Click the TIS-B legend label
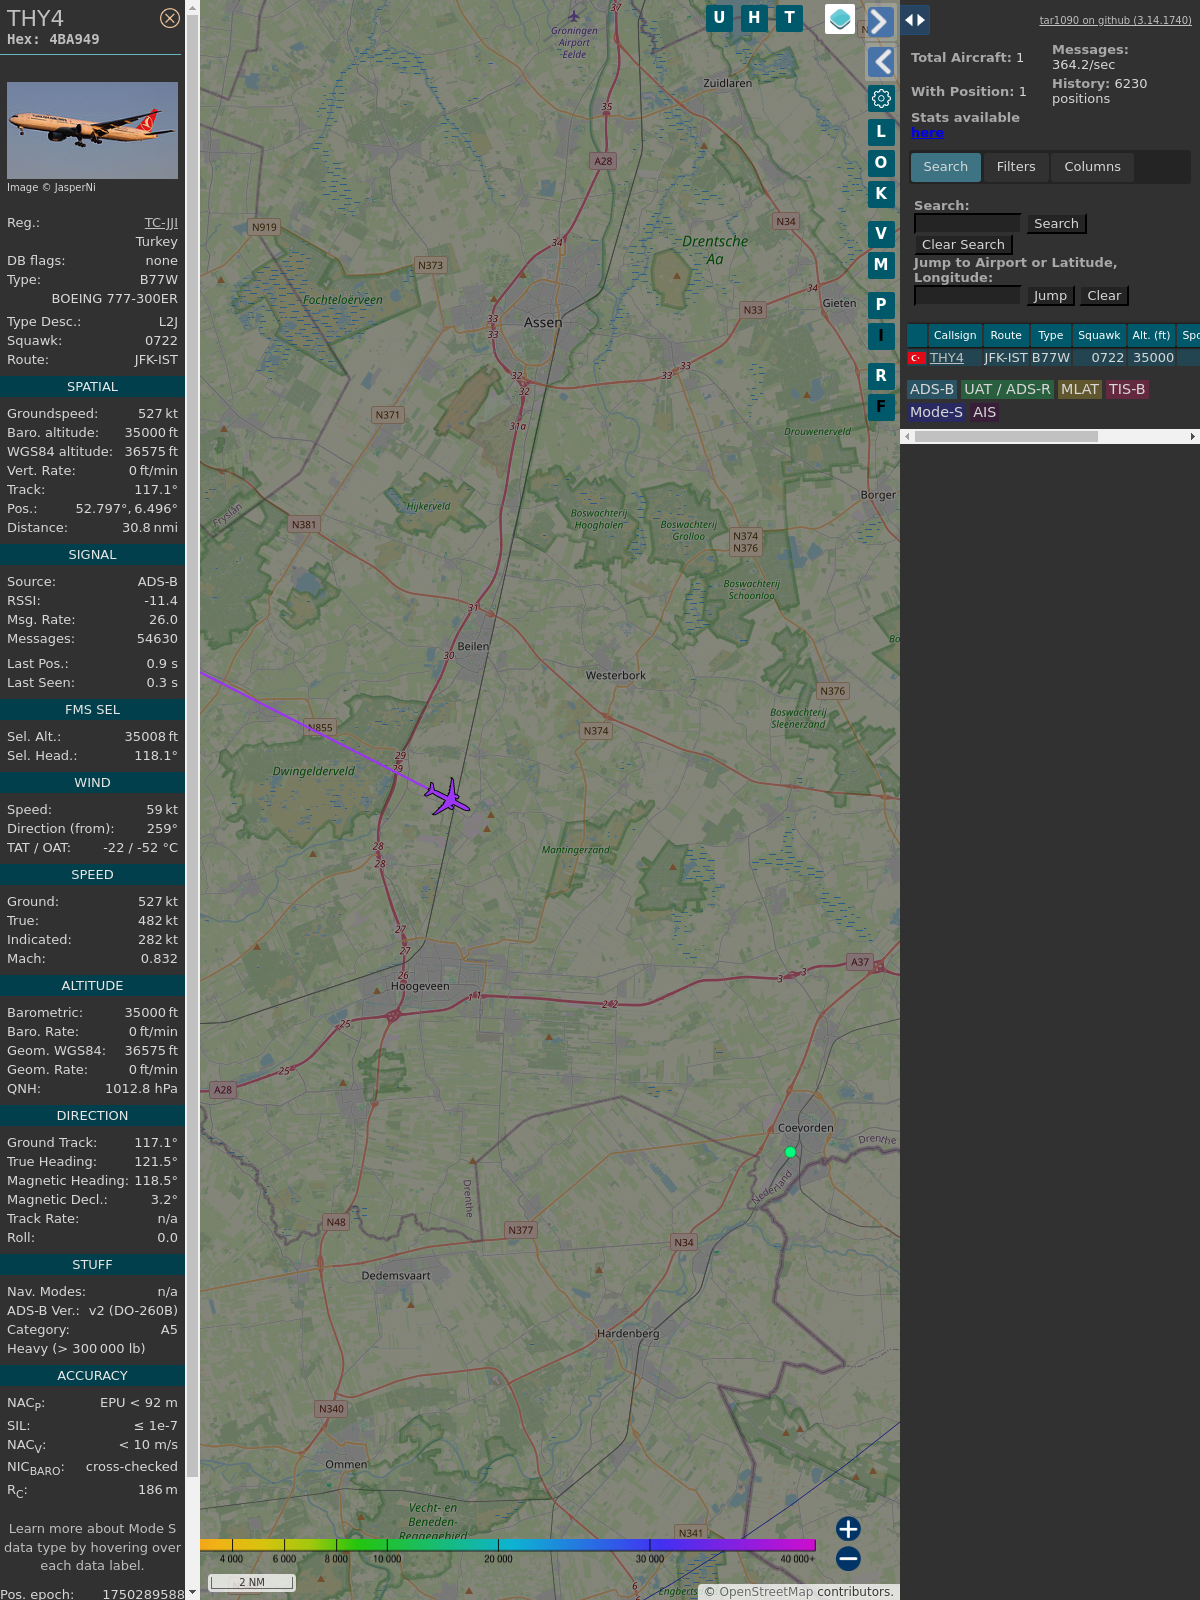The width and height of the screenshot is (1200, 1600). (x=1127, y=390)
